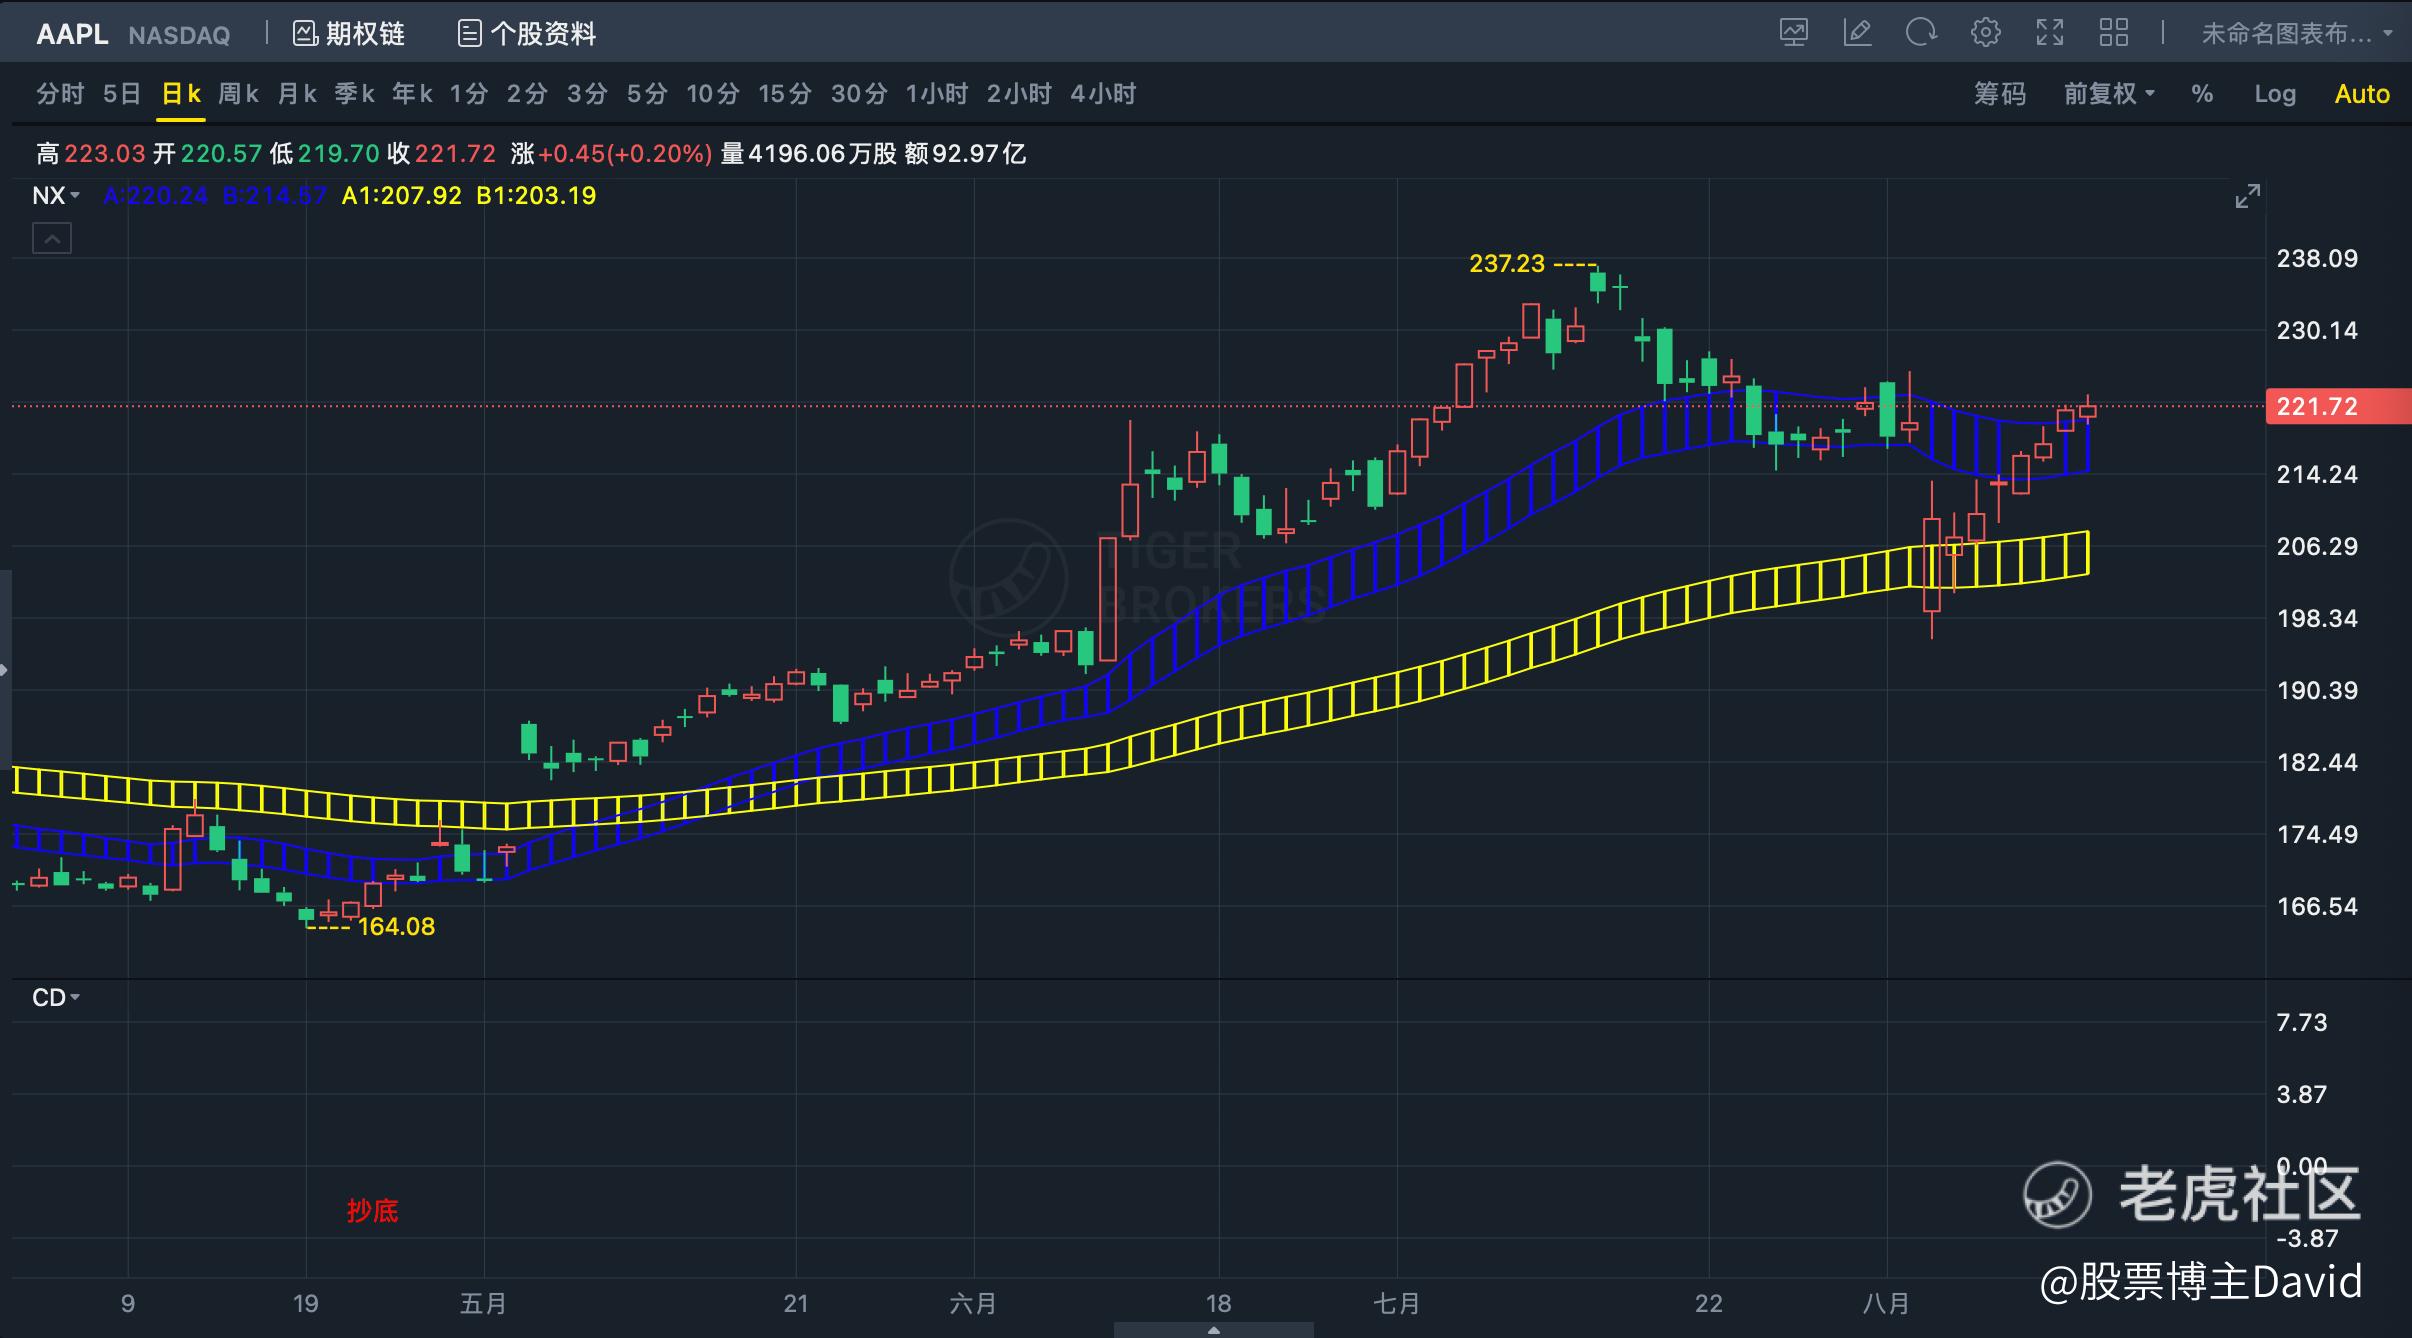
Task: Expand the bottom panel arrow handle
Action: pos(1214,1330)
